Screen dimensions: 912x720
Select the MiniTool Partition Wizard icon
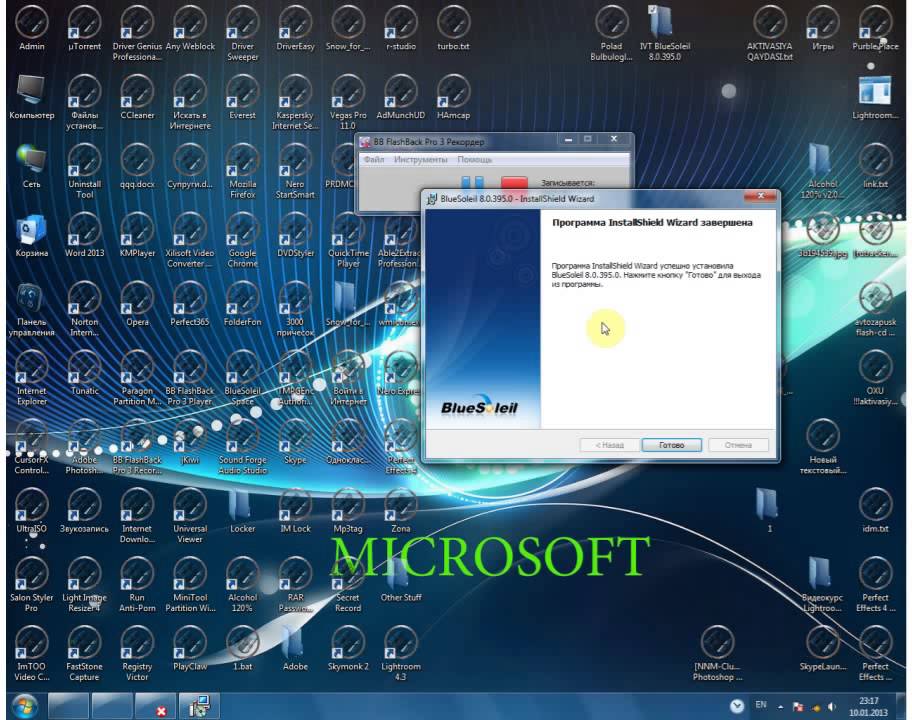click(x=190, y=585)
